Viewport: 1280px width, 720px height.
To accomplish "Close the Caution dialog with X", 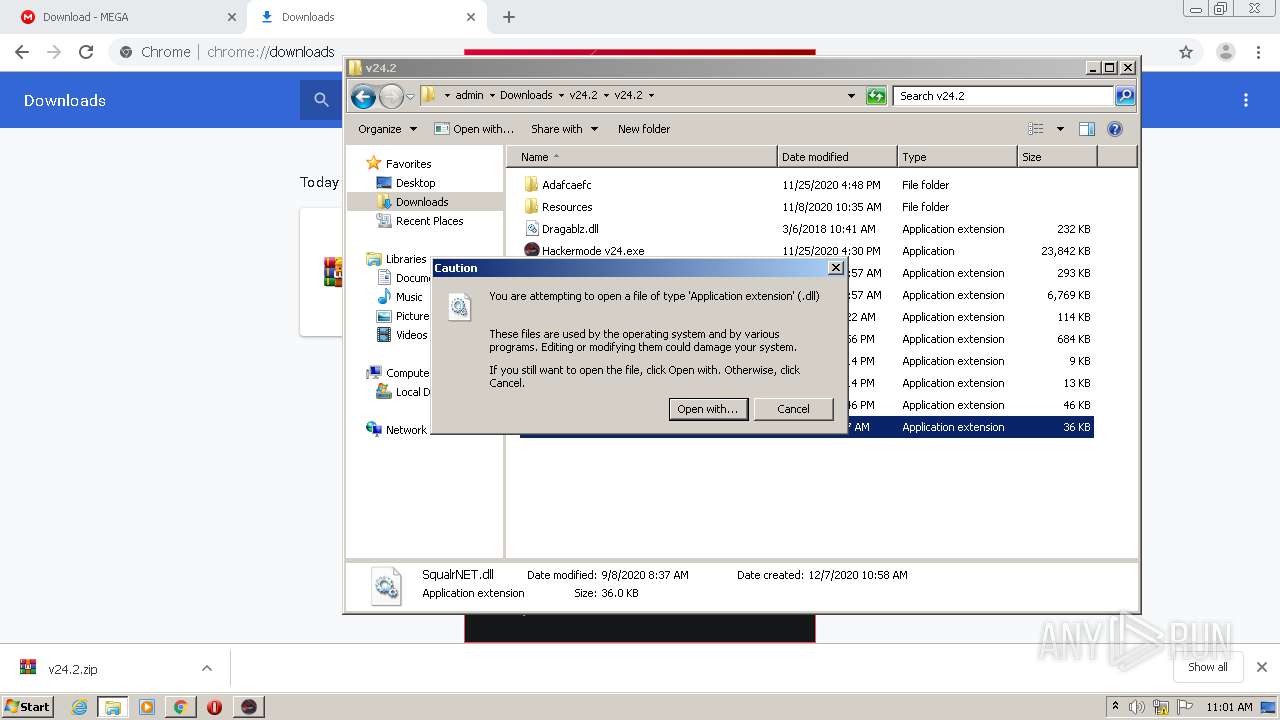I will tap(836, 268).
